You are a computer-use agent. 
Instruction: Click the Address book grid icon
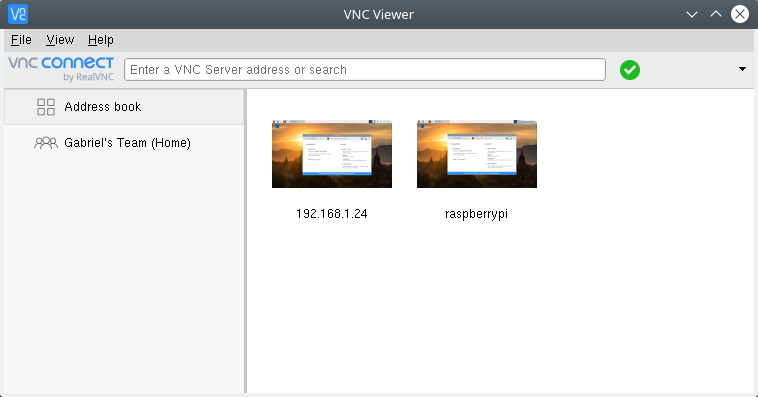pos(46,107)
